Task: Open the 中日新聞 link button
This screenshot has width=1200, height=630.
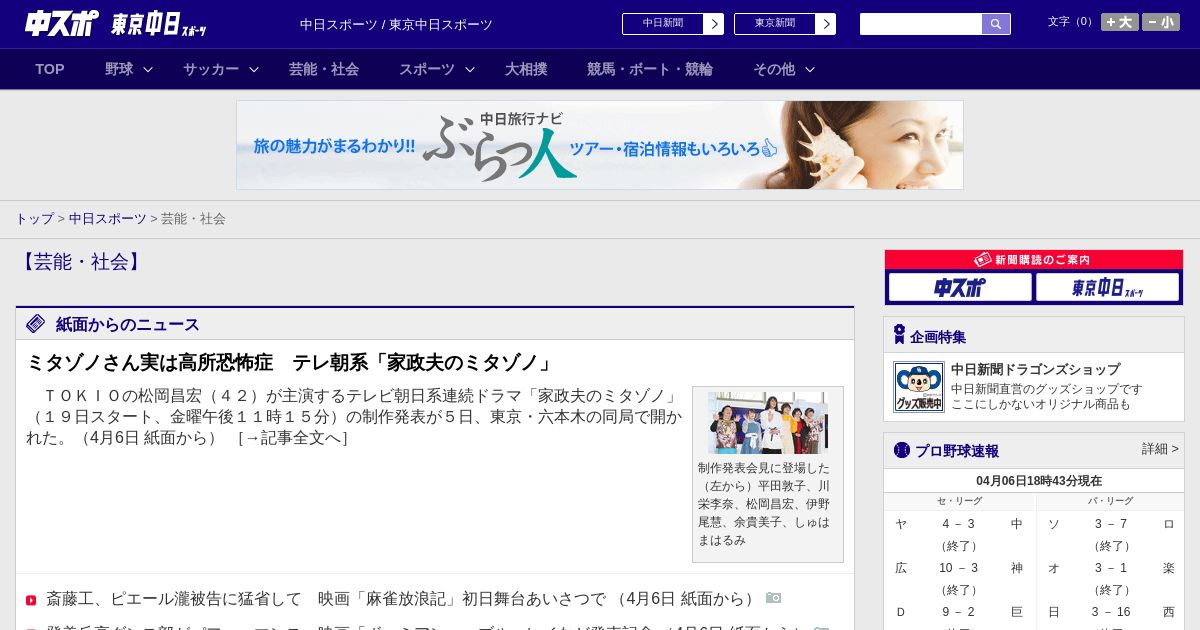Action: [663, 24]
